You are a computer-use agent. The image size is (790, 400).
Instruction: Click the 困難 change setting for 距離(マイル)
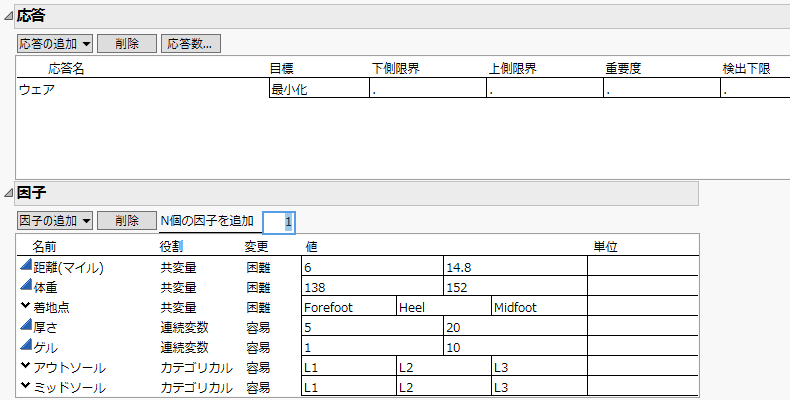coord(258,267)
